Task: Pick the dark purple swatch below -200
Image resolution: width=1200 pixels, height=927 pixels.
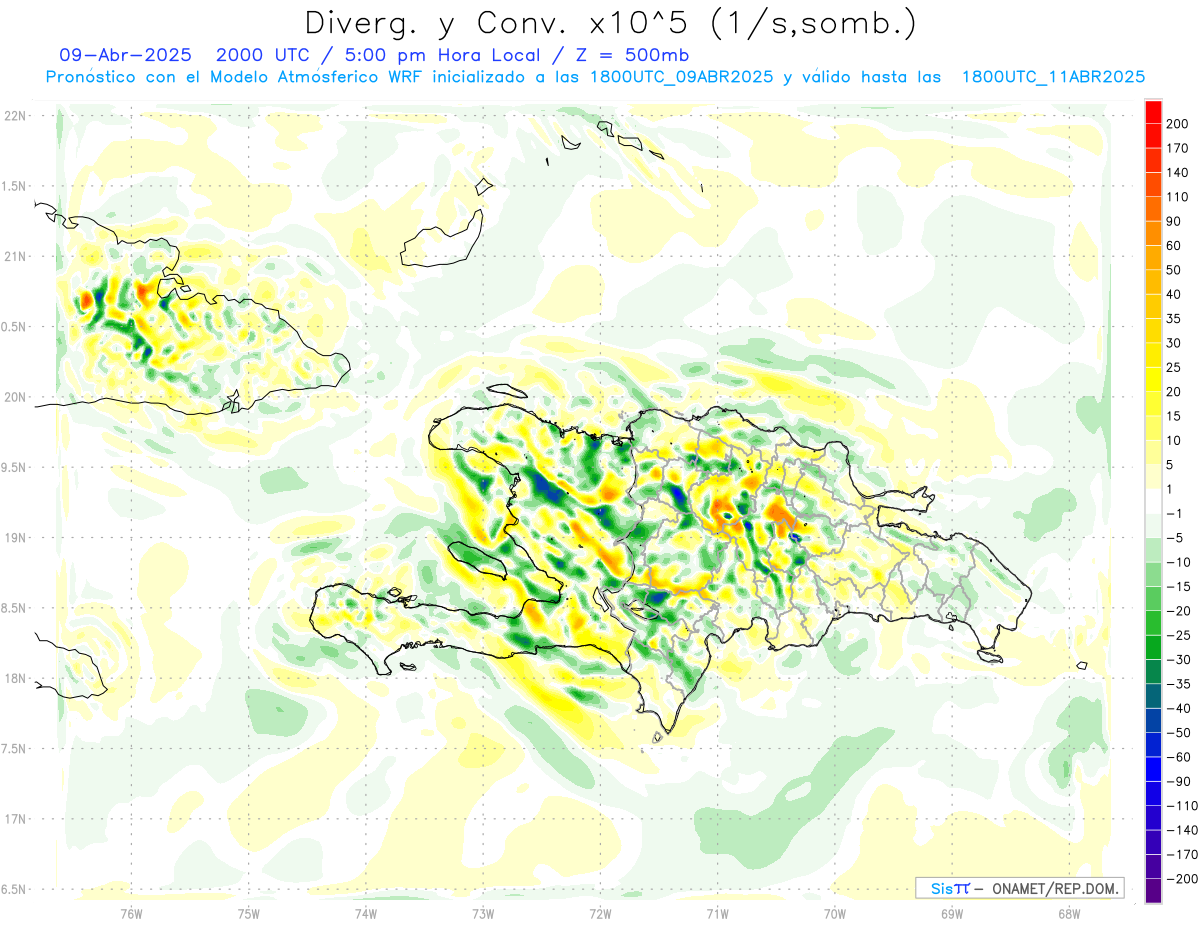Action: (1153, 891)
